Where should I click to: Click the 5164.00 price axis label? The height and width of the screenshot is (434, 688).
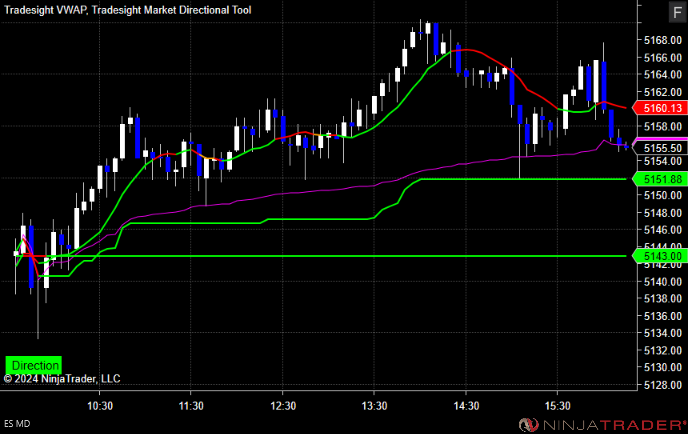[x=663, y=75]
